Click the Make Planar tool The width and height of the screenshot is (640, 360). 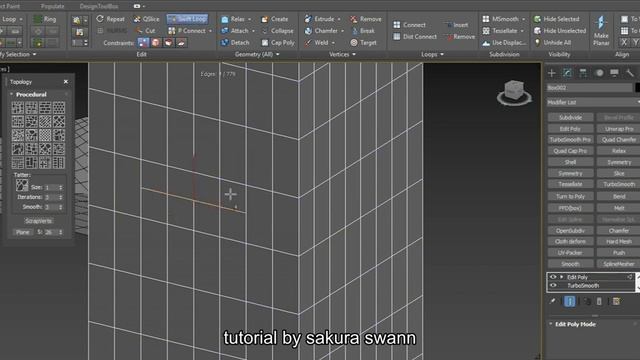[601, 30]
